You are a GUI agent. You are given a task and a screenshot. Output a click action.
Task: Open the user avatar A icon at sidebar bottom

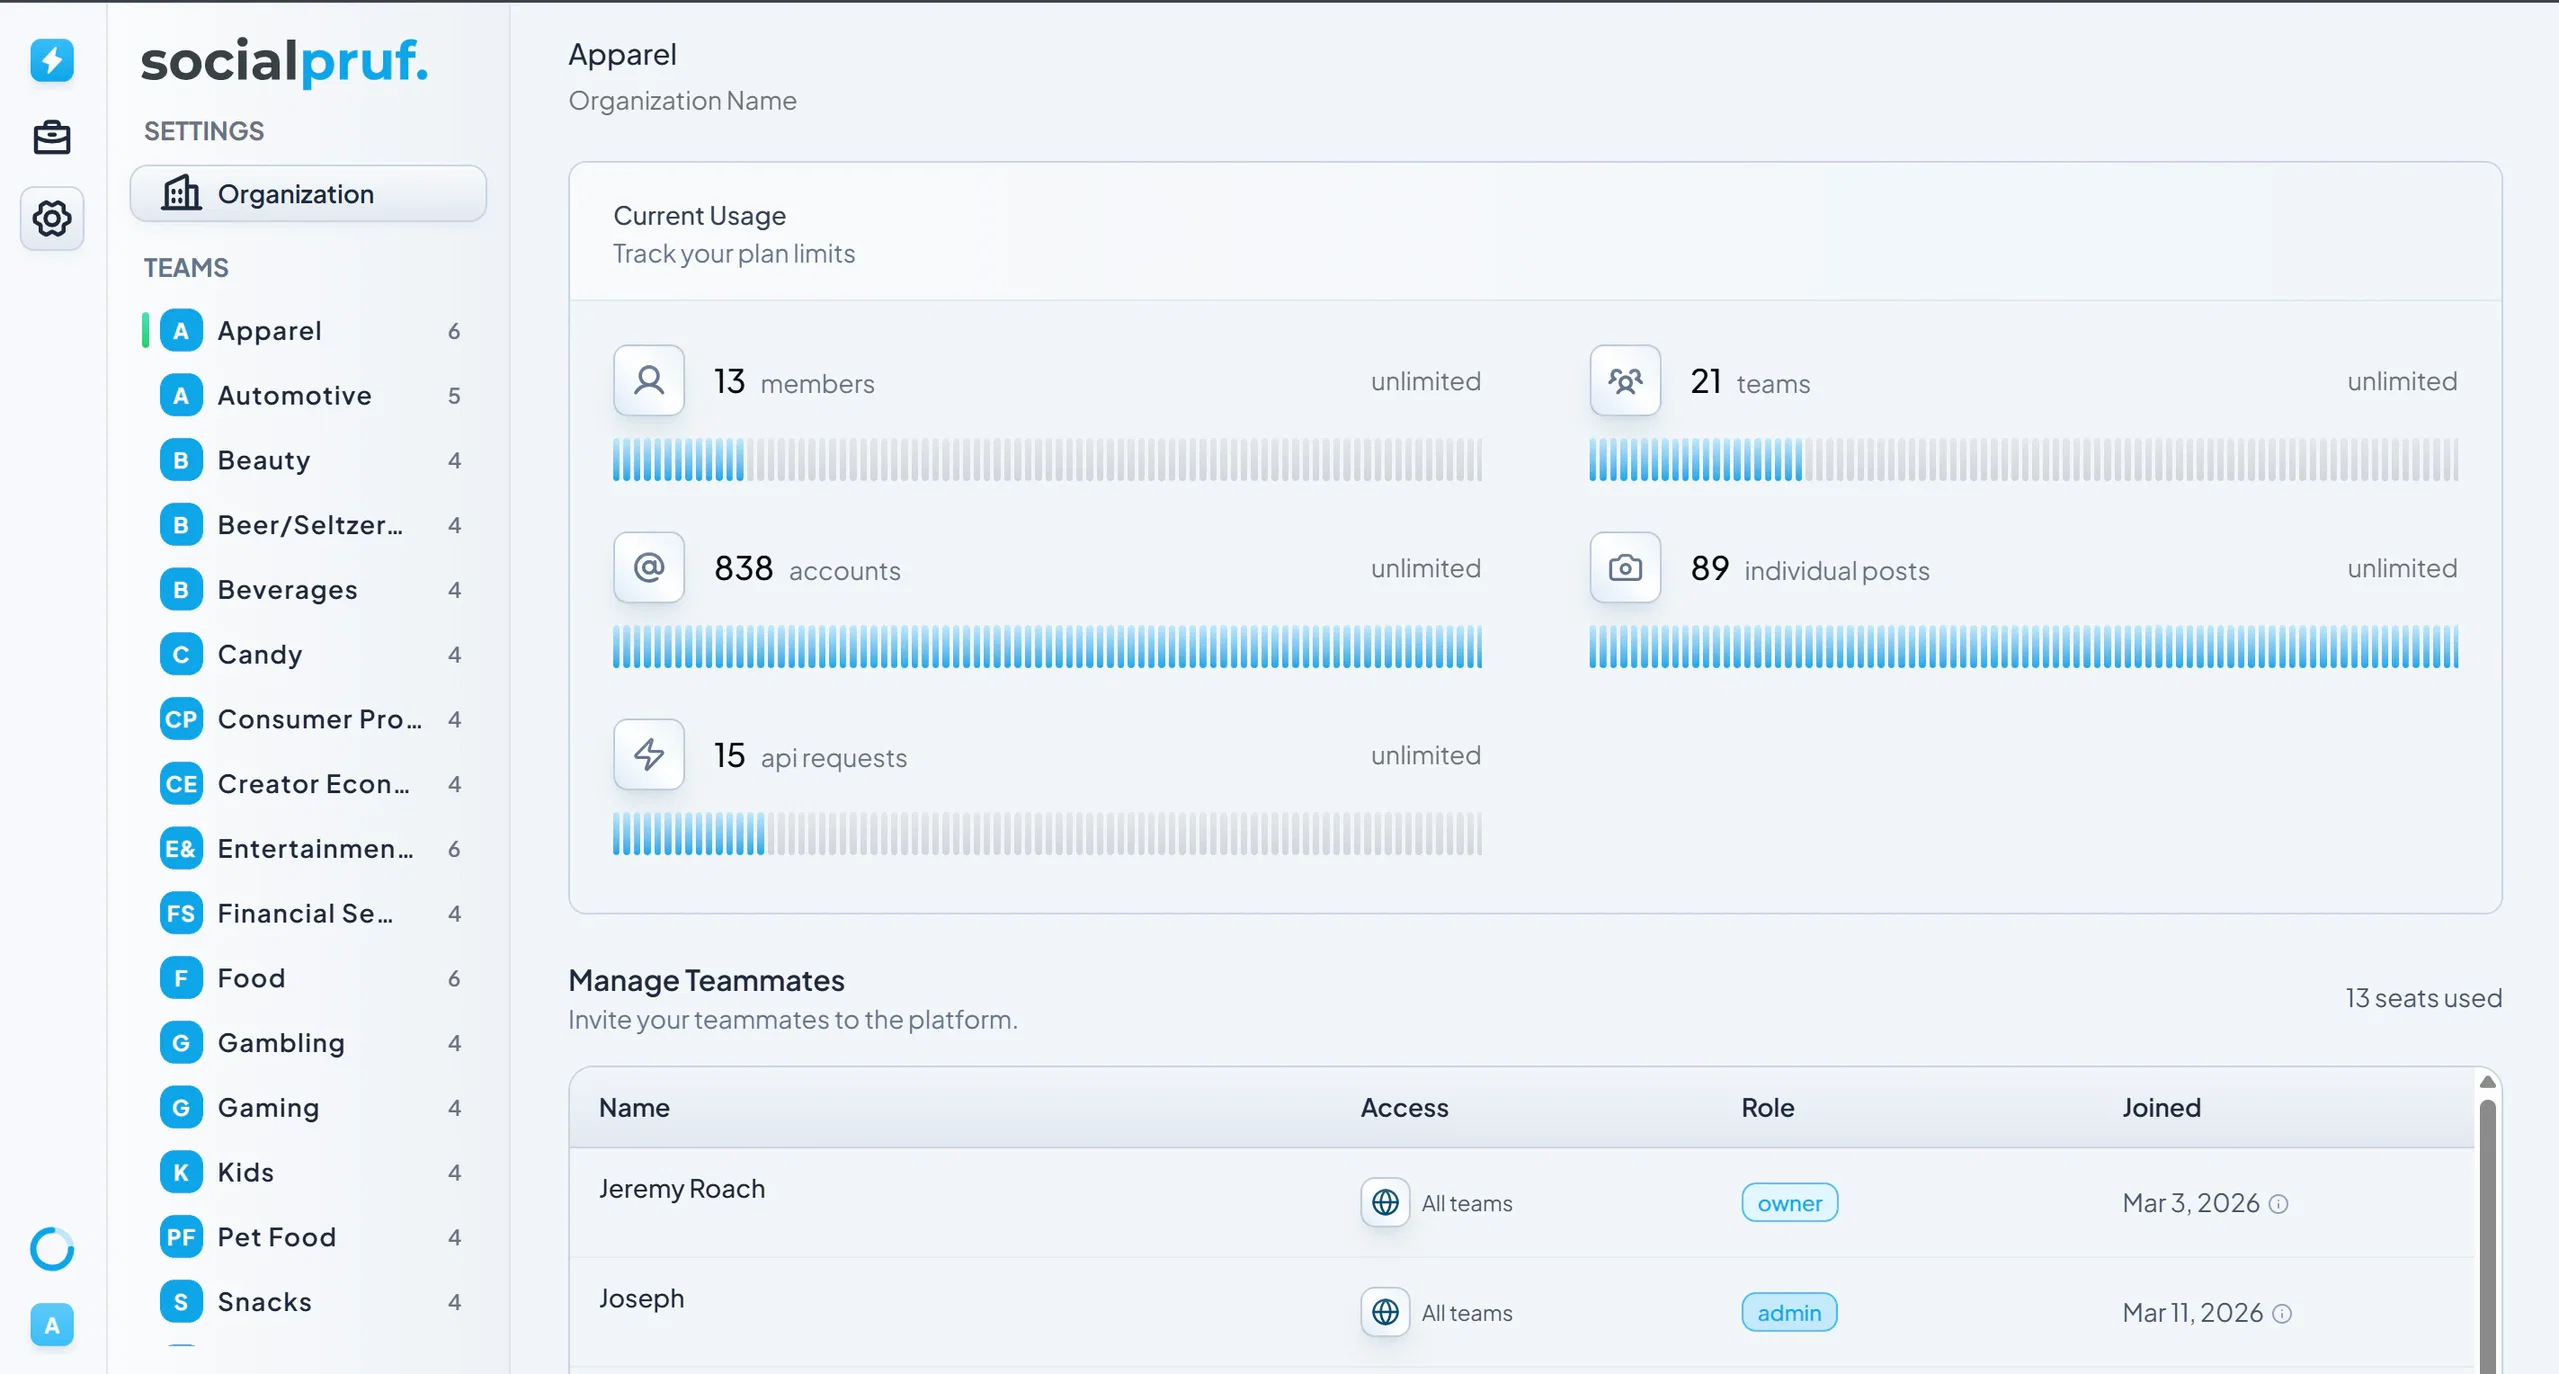[x=52, y=1325]
